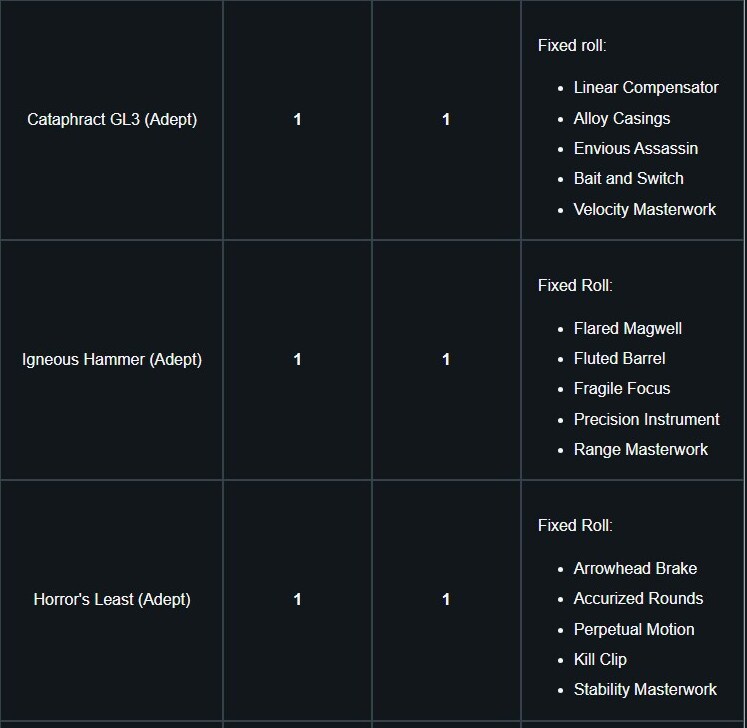
Task: Click the Cataphract GL3 (Adept) weapon name
Action: tap(112, 119)
